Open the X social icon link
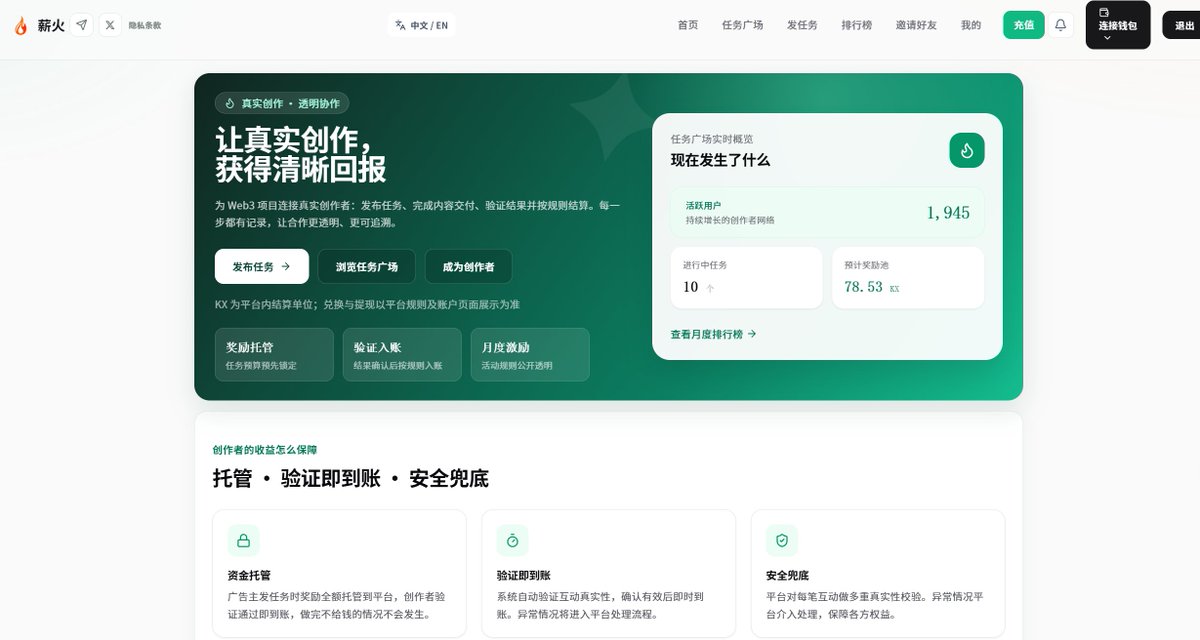 coord(110,25)
